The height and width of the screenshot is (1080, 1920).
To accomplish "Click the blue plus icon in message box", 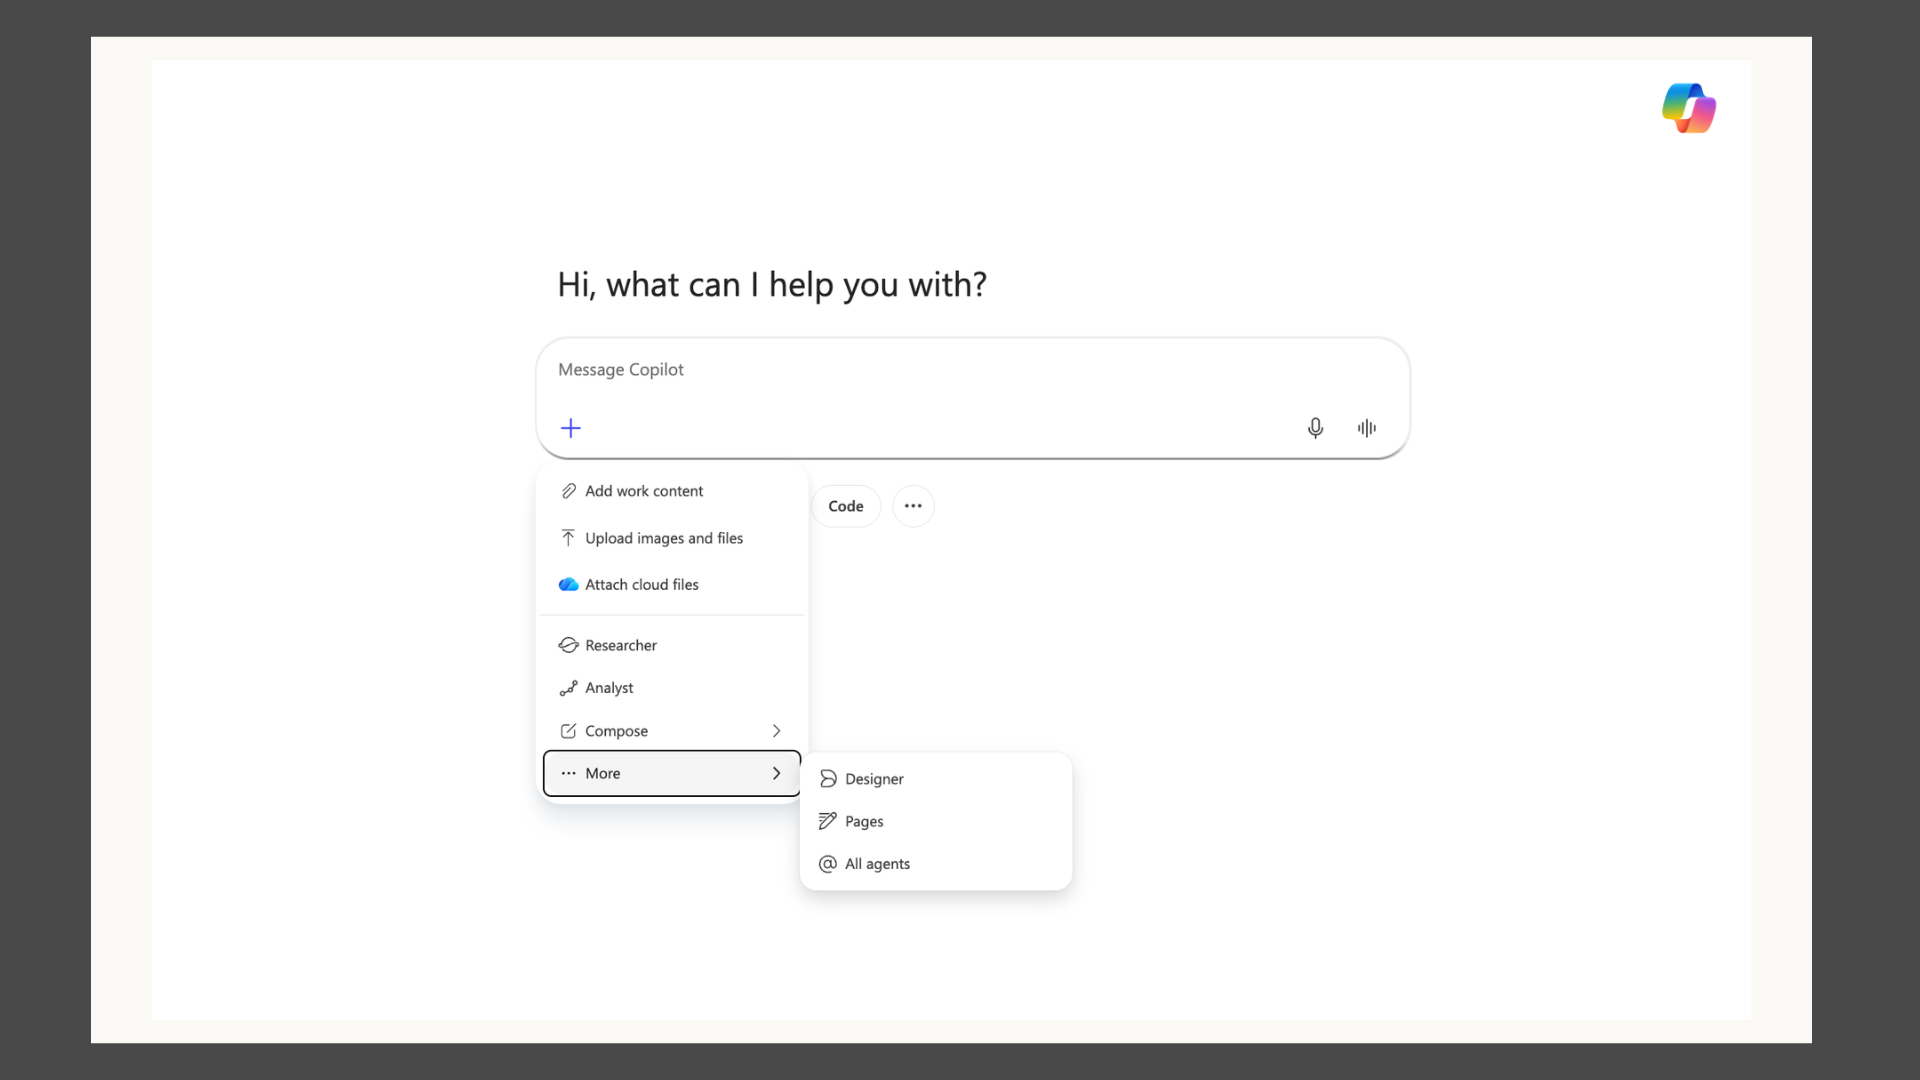I will [571, 428].
